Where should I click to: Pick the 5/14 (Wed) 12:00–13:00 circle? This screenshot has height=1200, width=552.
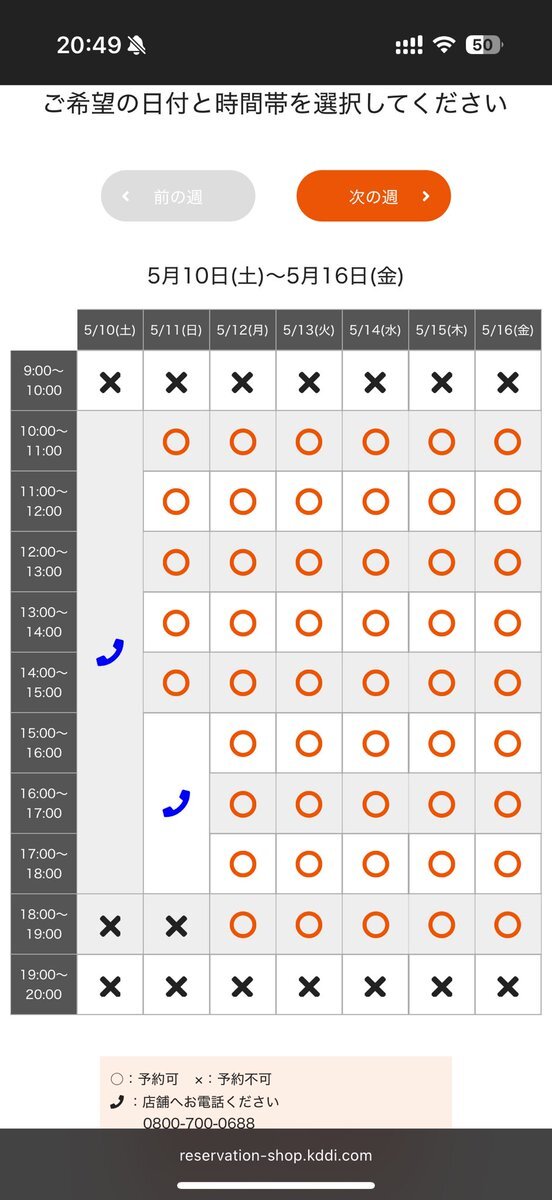[375, 562]
